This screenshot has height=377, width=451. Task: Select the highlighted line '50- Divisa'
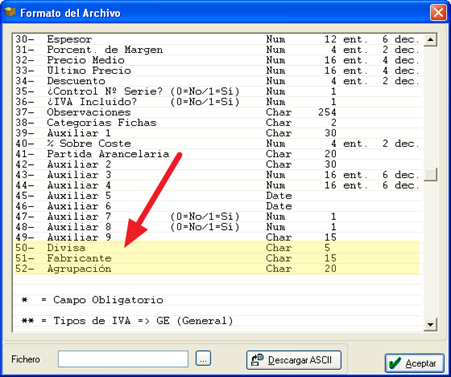(218, 248)
